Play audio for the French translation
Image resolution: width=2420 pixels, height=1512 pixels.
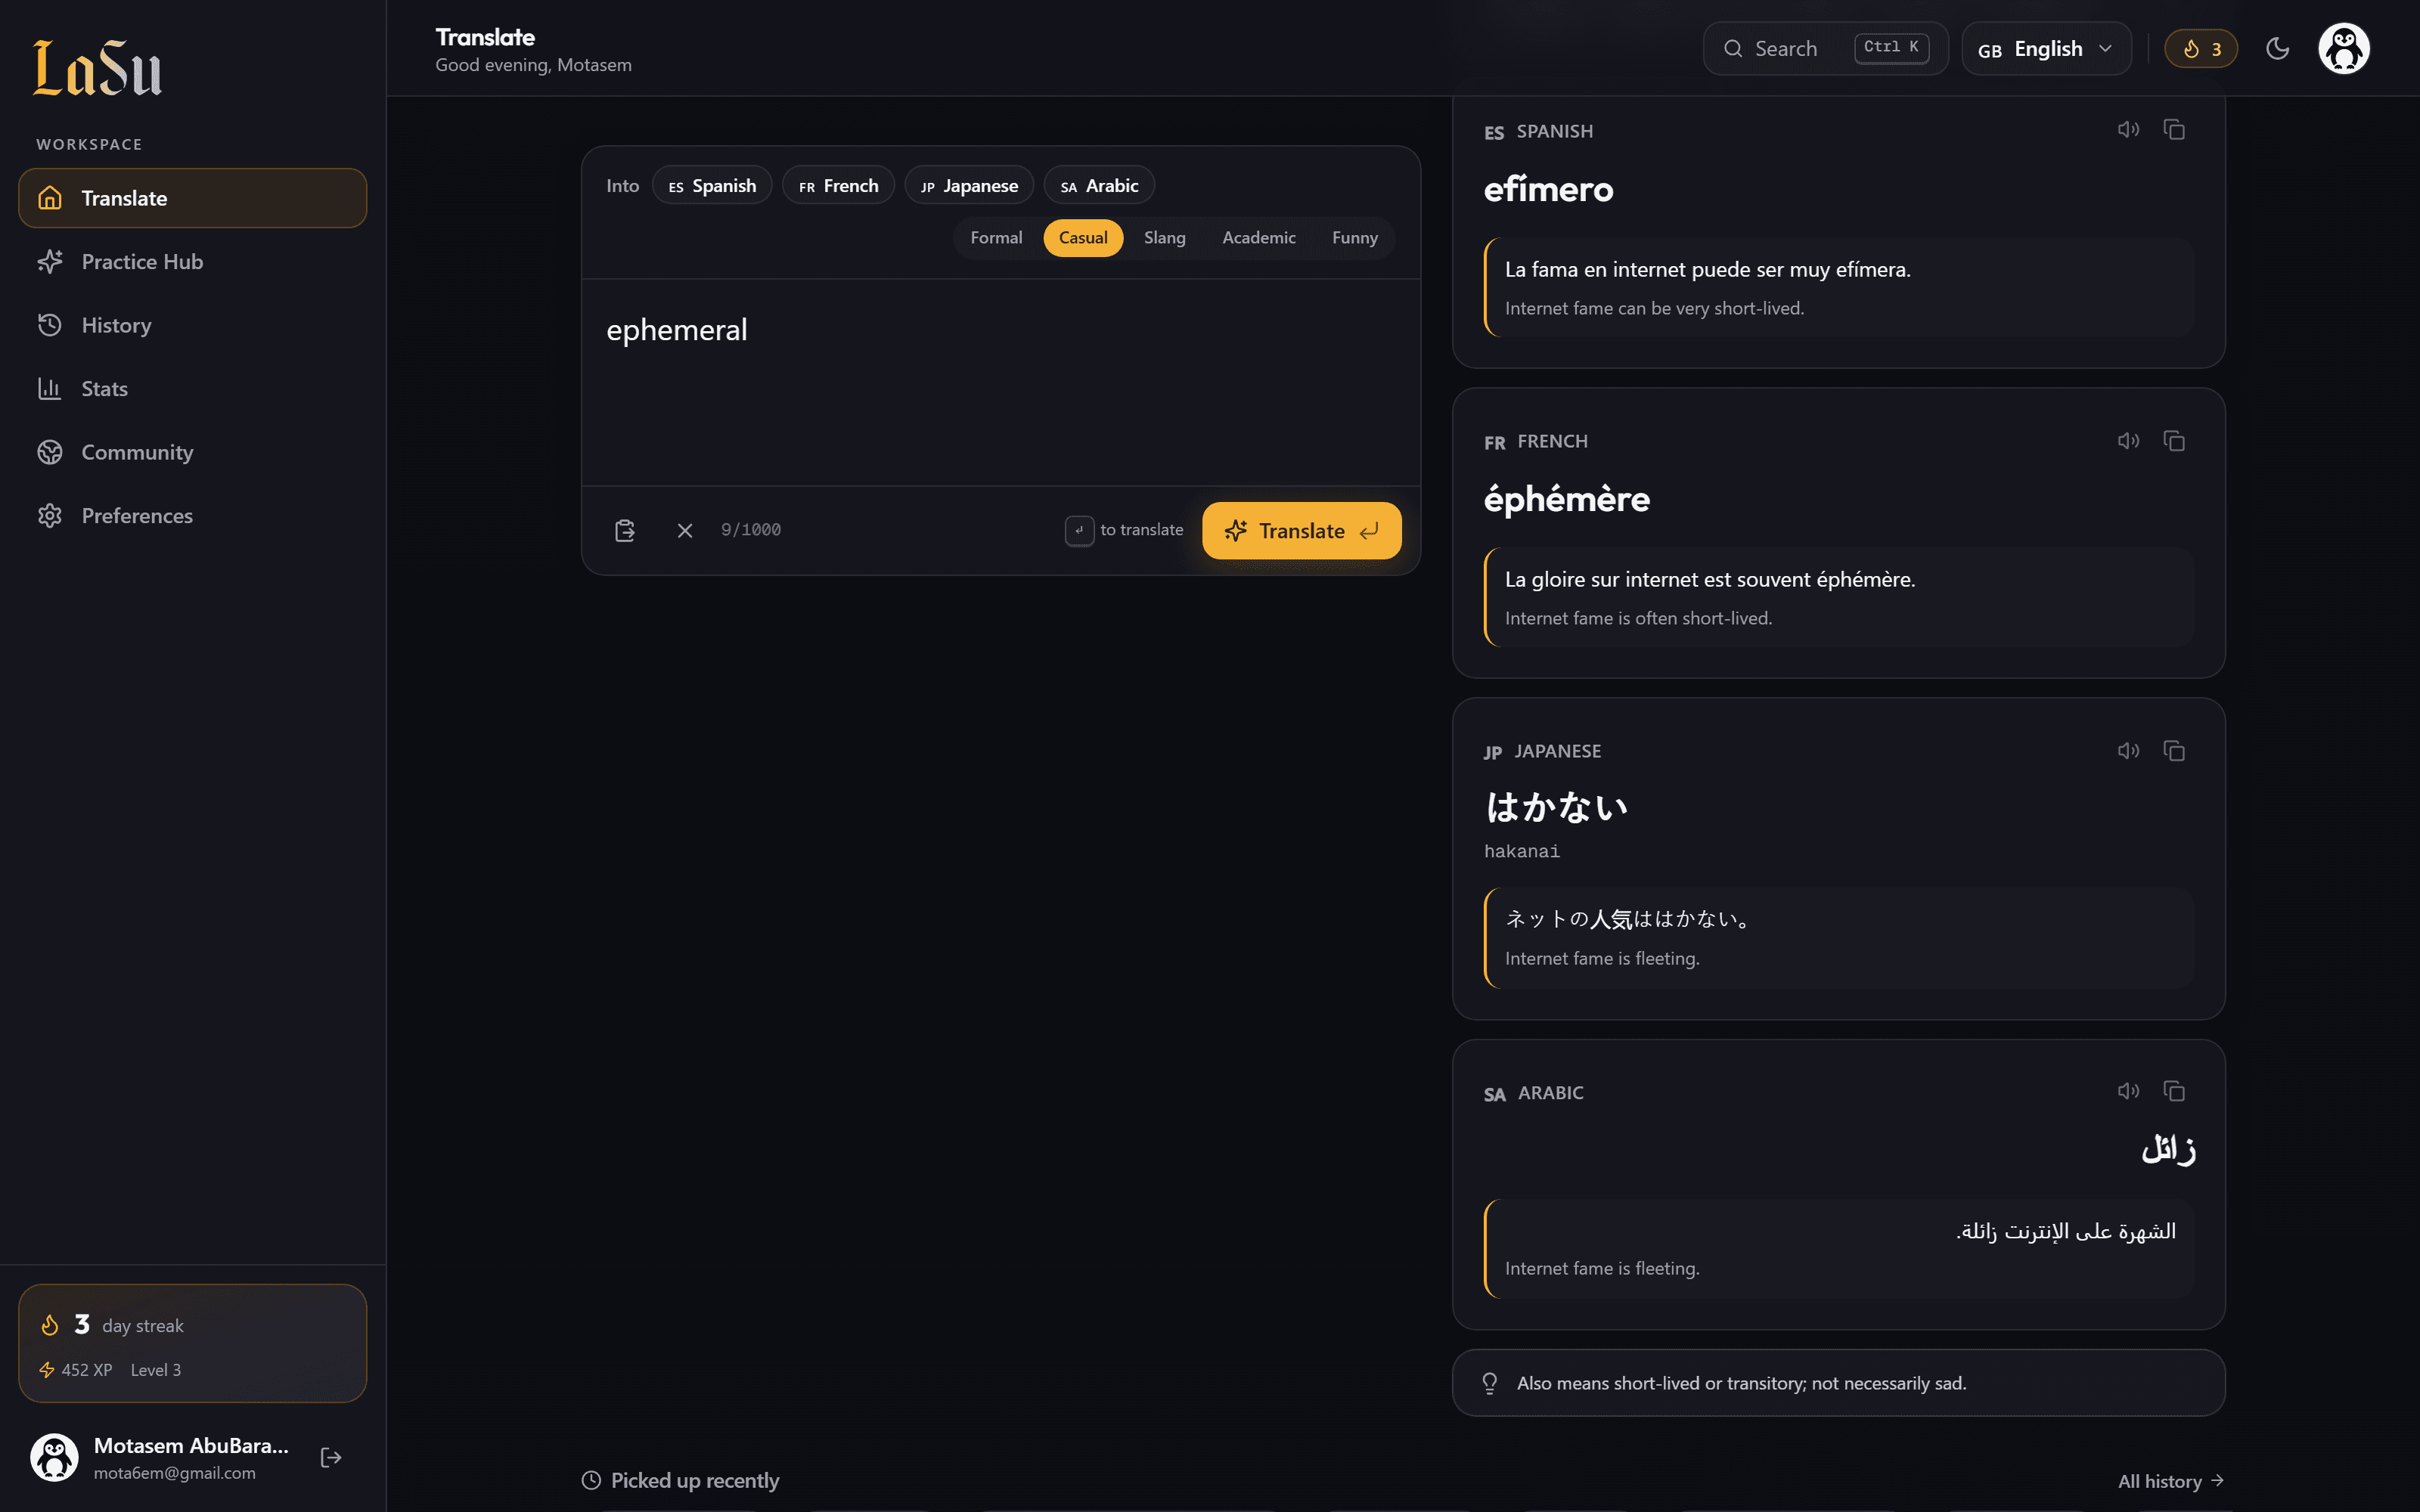[2128, 441]
